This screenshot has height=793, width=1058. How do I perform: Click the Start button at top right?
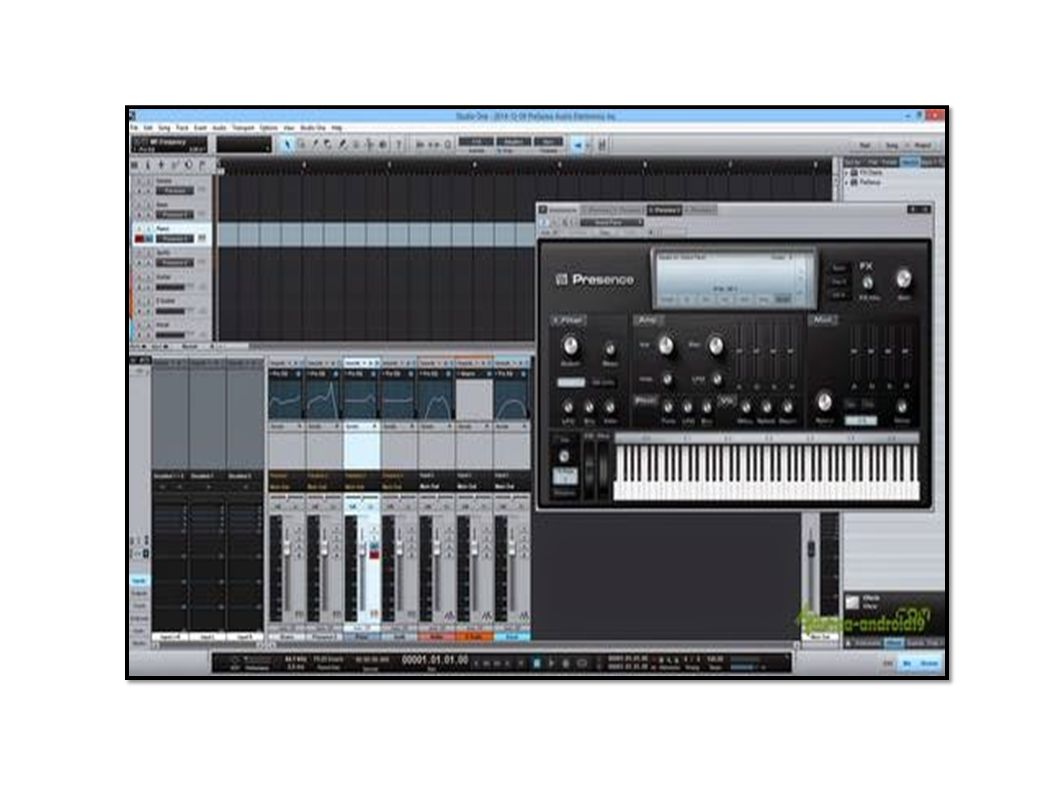point(864,145)
